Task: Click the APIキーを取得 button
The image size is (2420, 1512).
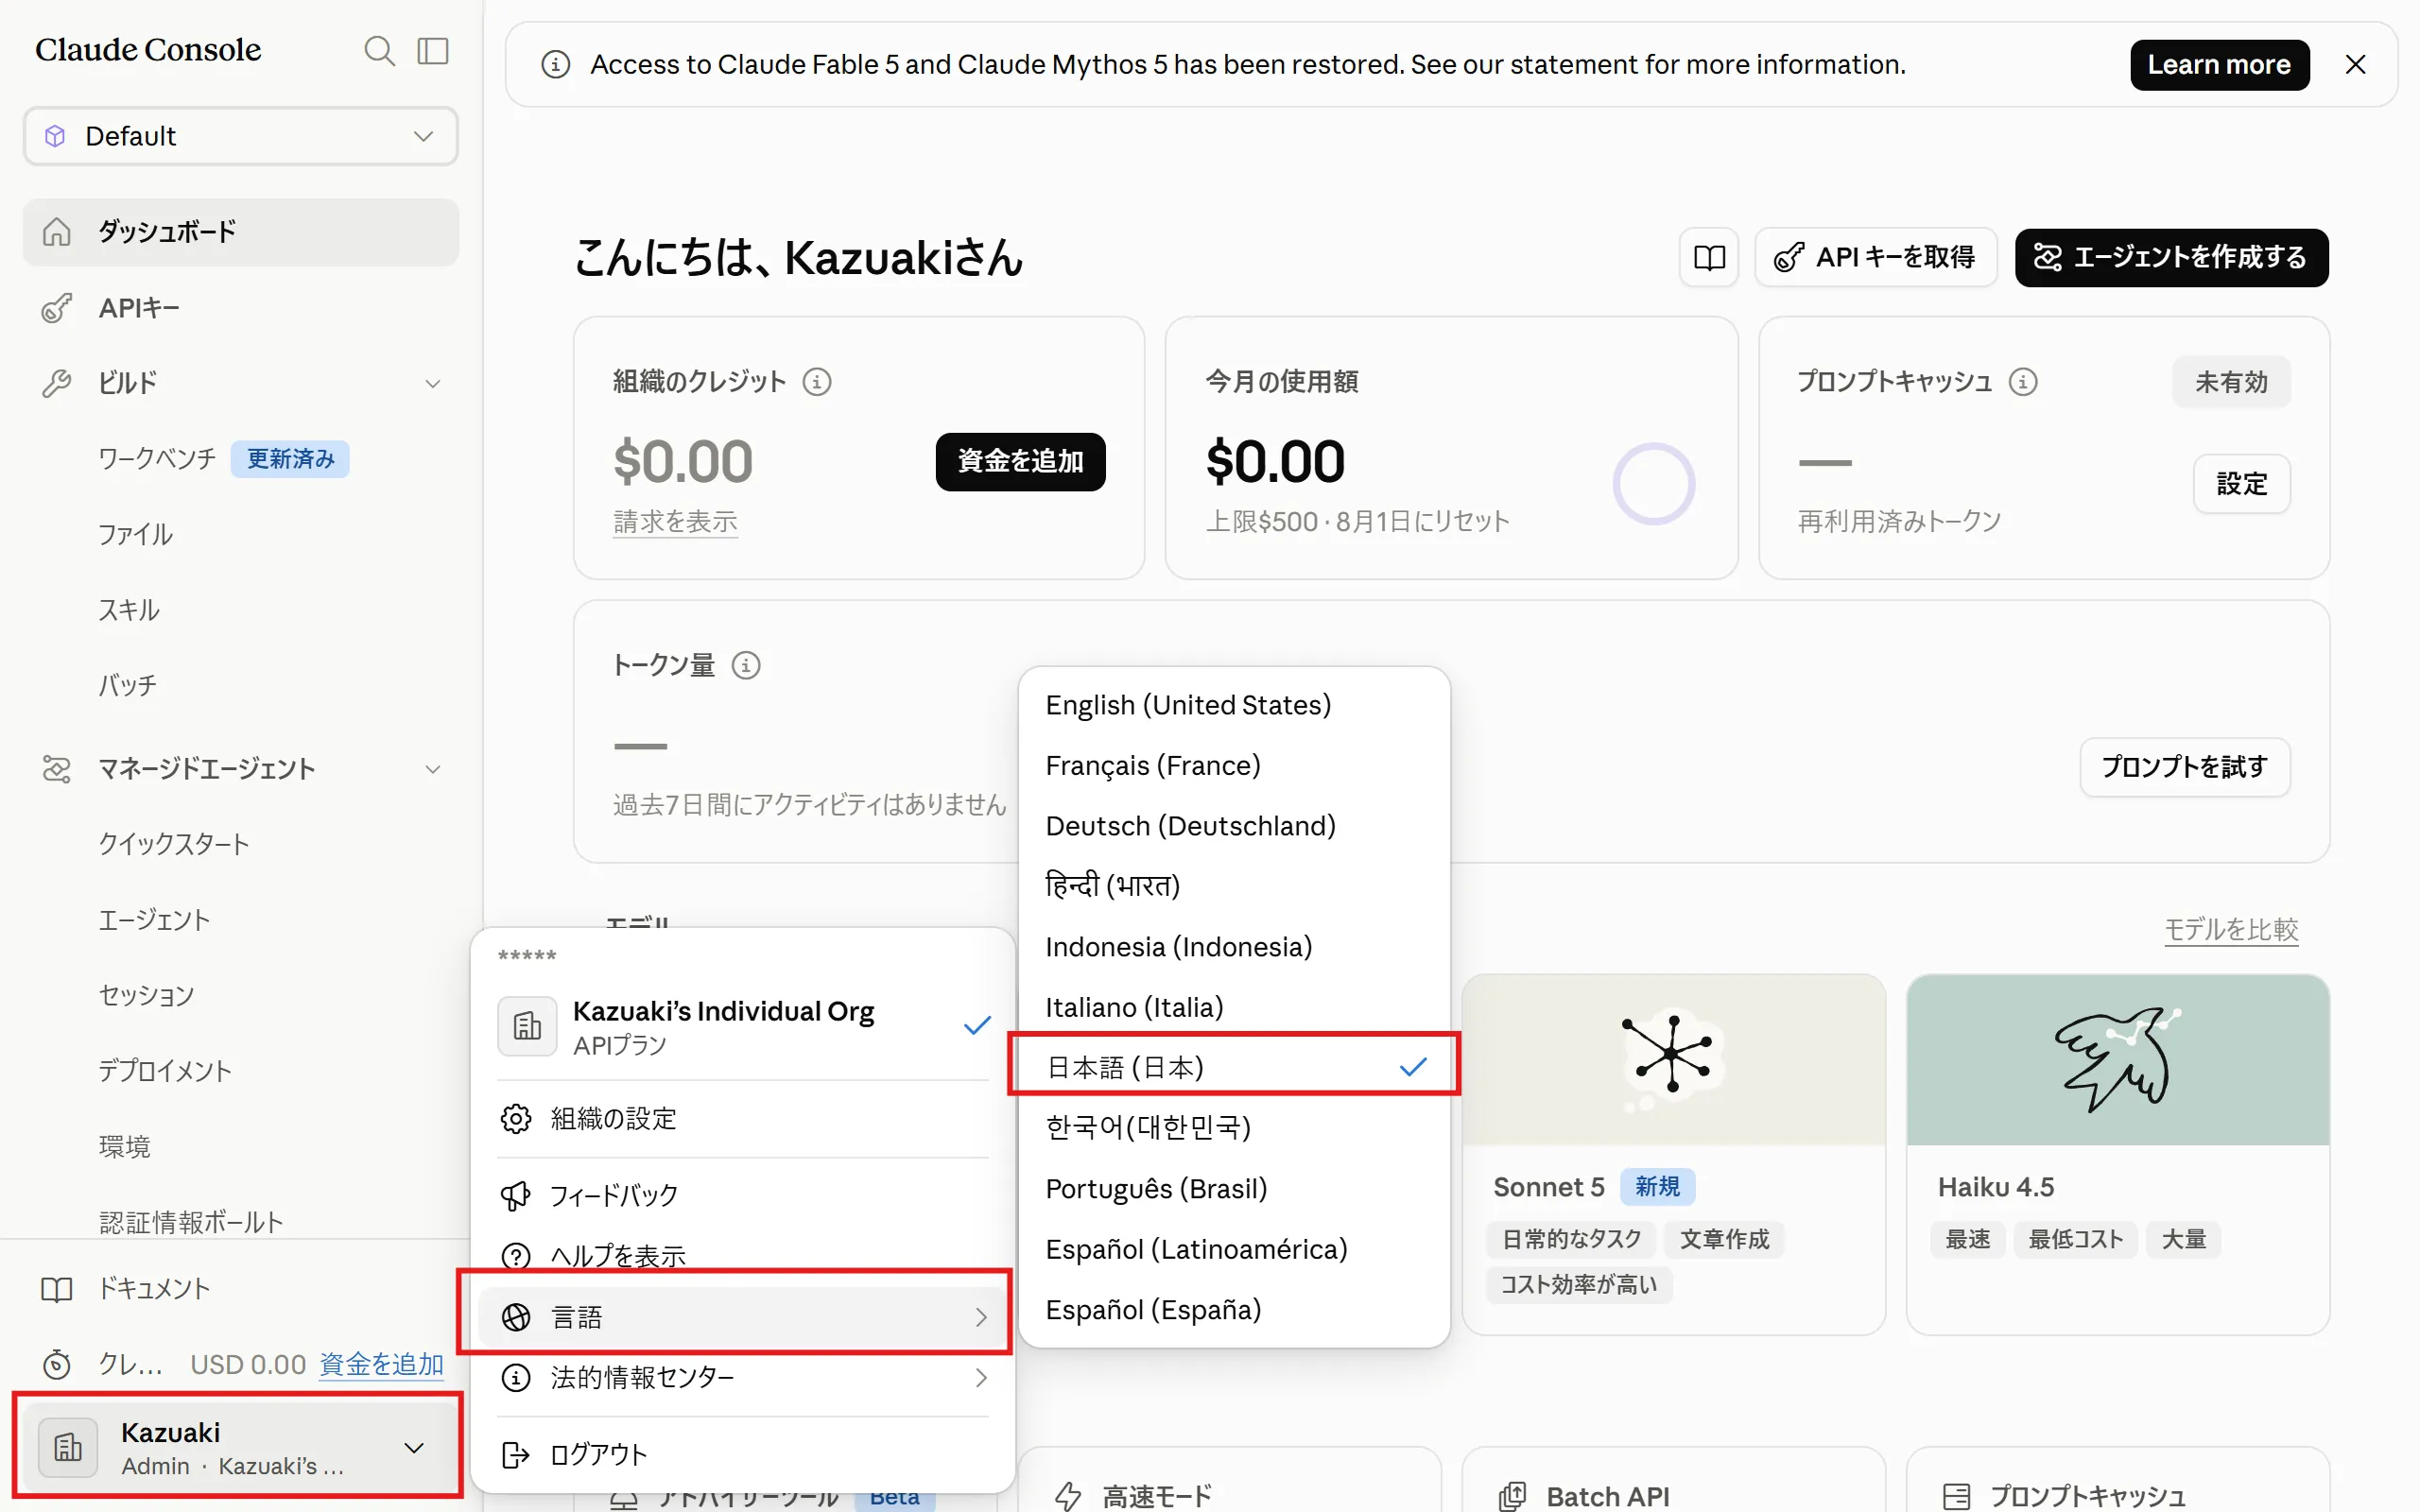Action: pyautogui.click(x=1875, y=258)
